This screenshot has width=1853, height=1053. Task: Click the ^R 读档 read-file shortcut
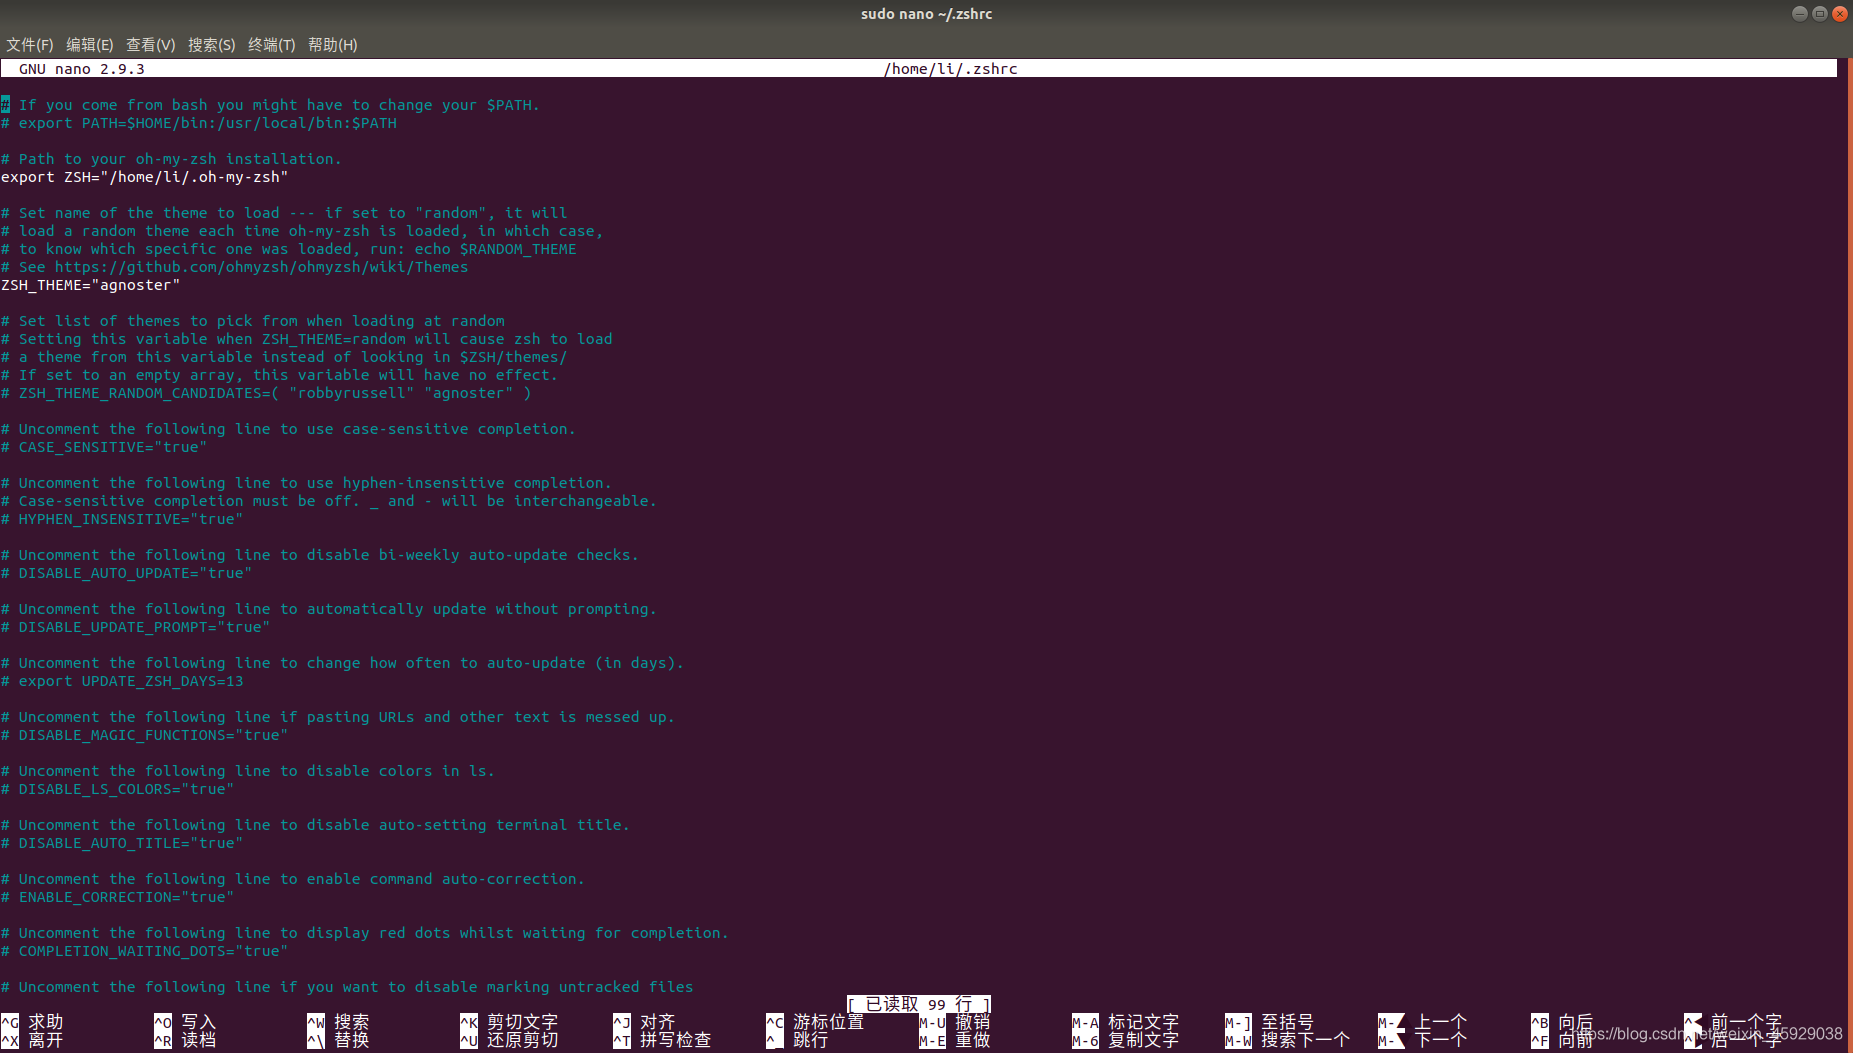185,1040
